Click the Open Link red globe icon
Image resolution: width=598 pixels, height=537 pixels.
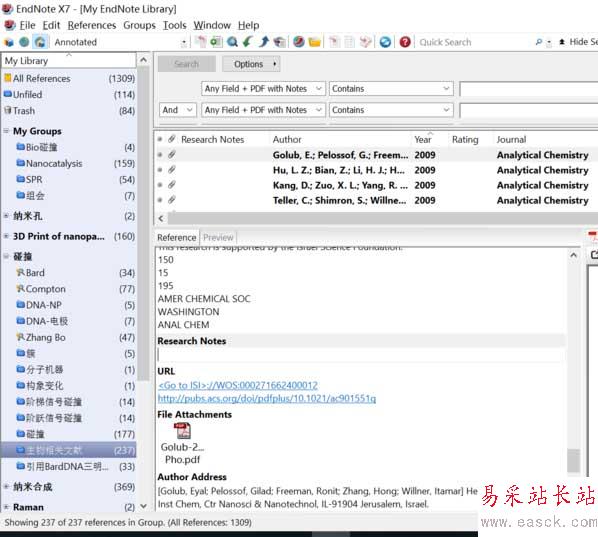coord(299,42)
